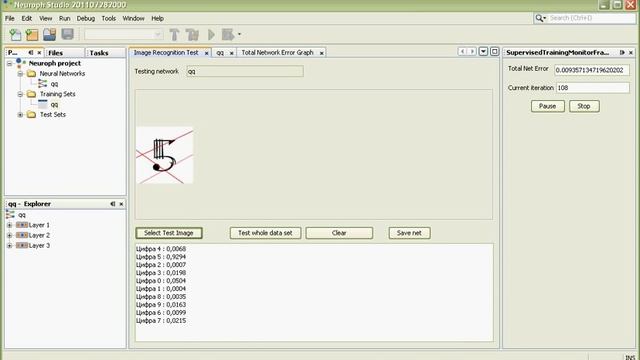The height and width of the screenshot is (360, 640).
Task: Pause the network training
Action: [548, 106]
